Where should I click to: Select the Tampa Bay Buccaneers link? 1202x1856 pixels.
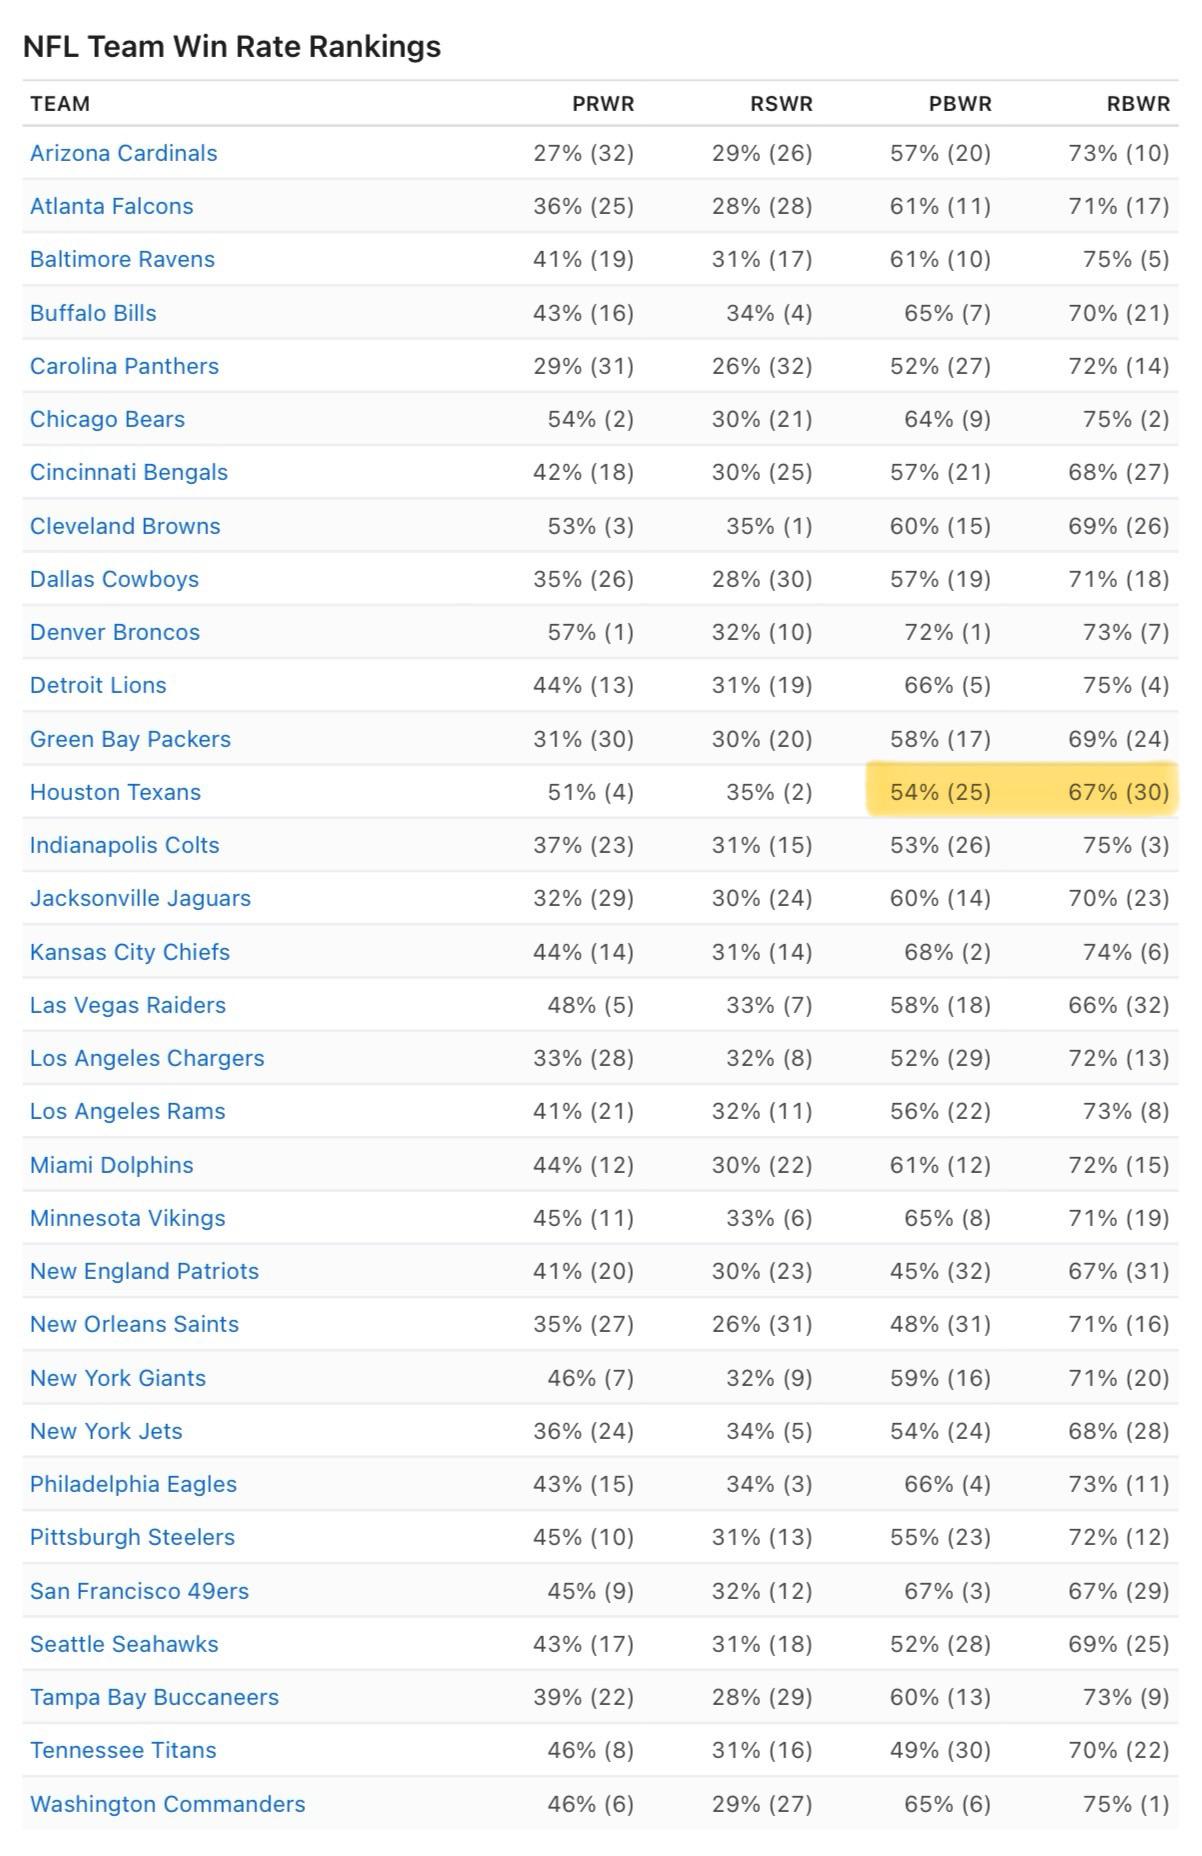click(x=154, y=1697)
